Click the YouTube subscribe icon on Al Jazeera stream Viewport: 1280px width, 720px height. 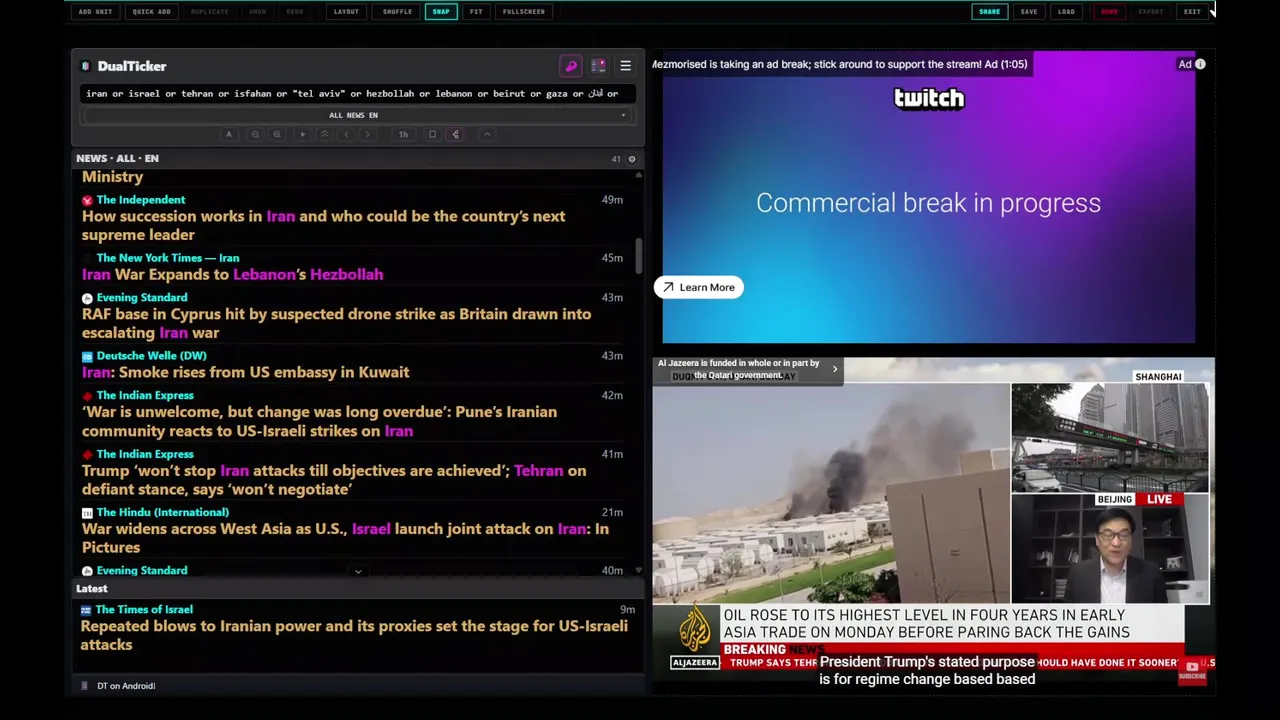tap(1192, 671)
